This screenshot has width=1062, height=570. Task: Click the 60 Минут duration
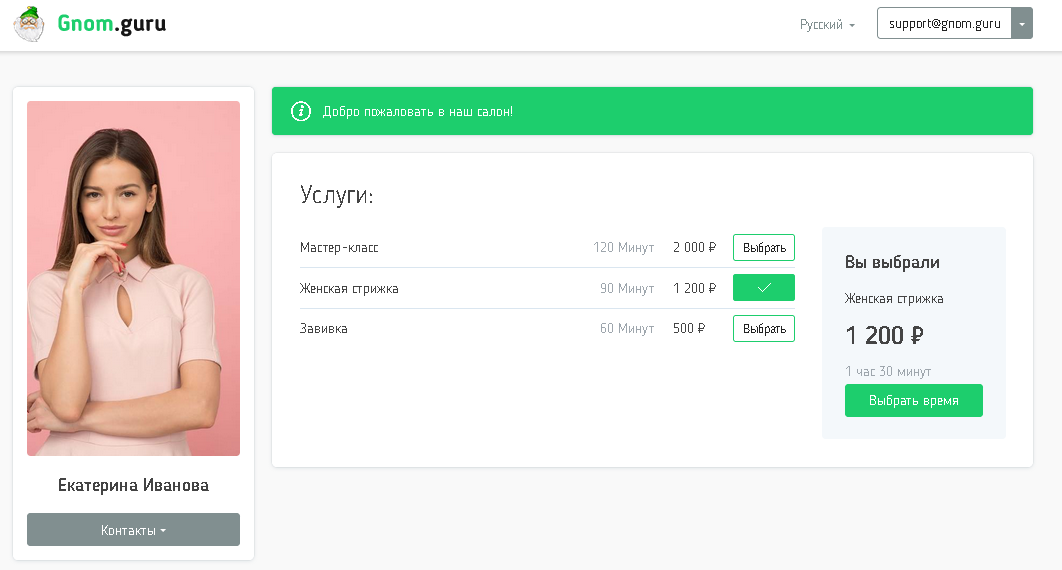click(x=627, y=328)
